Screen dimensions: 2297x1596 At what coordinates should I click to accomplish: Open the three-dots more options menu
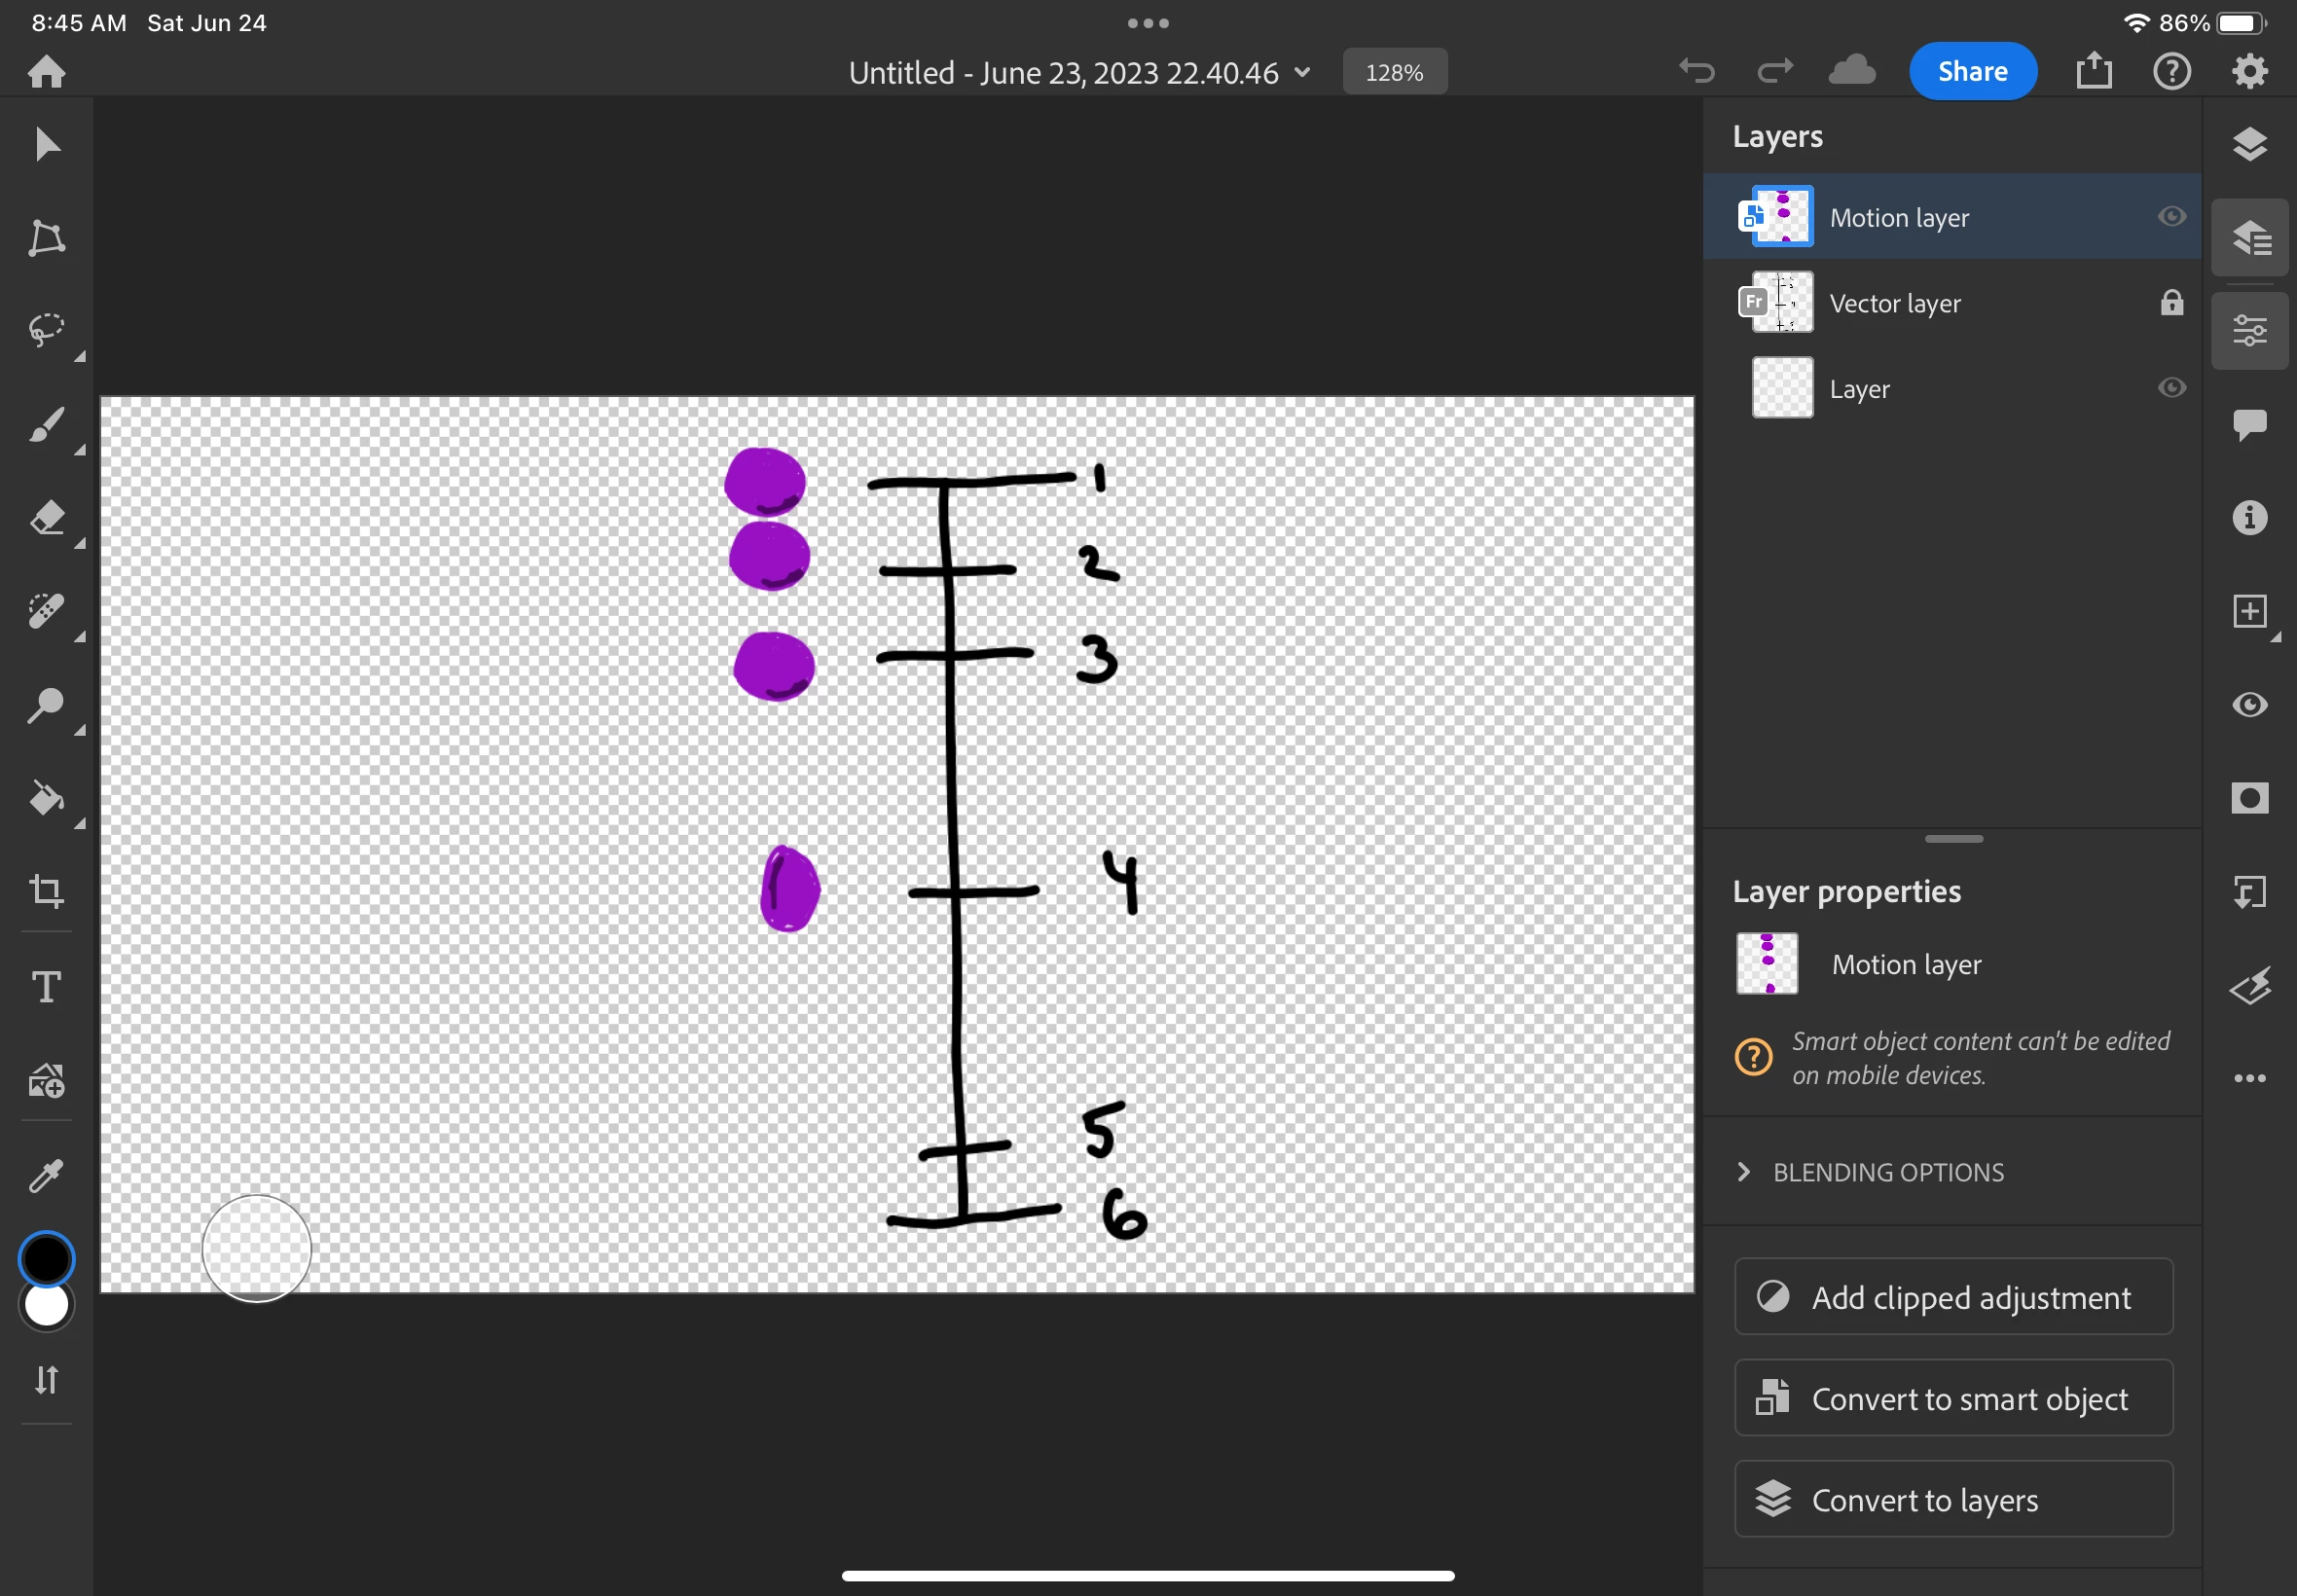(x=2249, y=1078)
